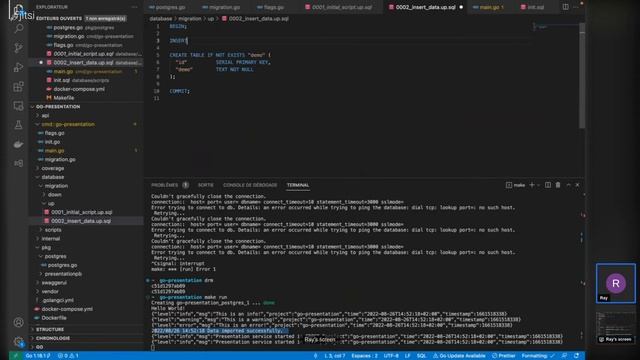Split the editor to the right
Image resolution: width=640 pixels, height=360 pixels.
click(565, 7)
